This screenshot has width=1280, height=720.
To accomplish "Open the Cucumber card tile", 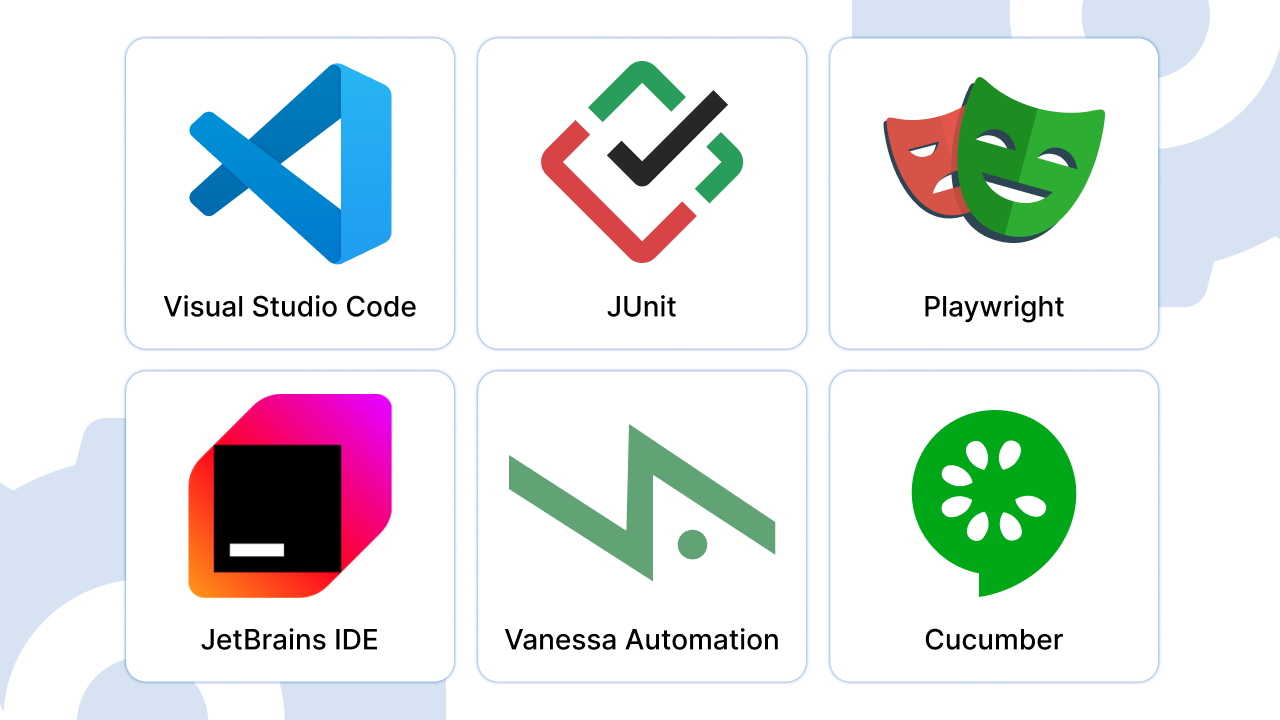I will pos(994,526).
